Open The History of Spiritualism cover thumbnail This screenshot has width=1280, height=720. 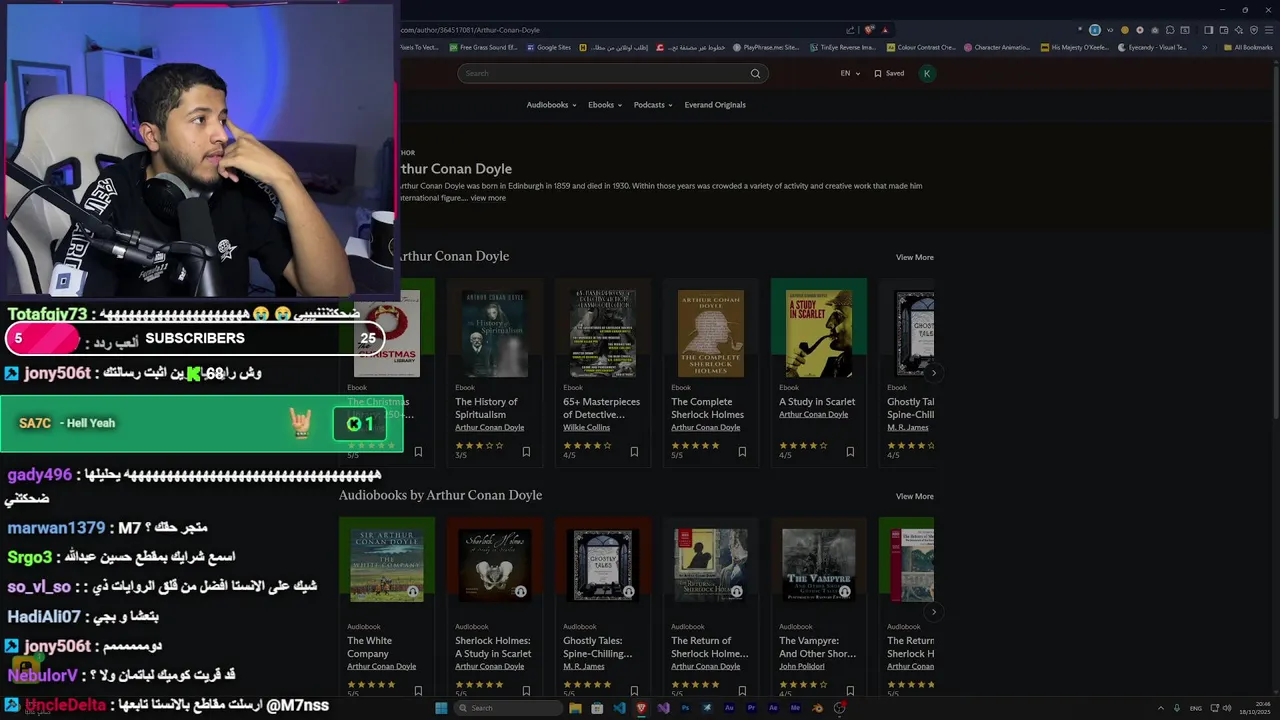pos(495,333)
